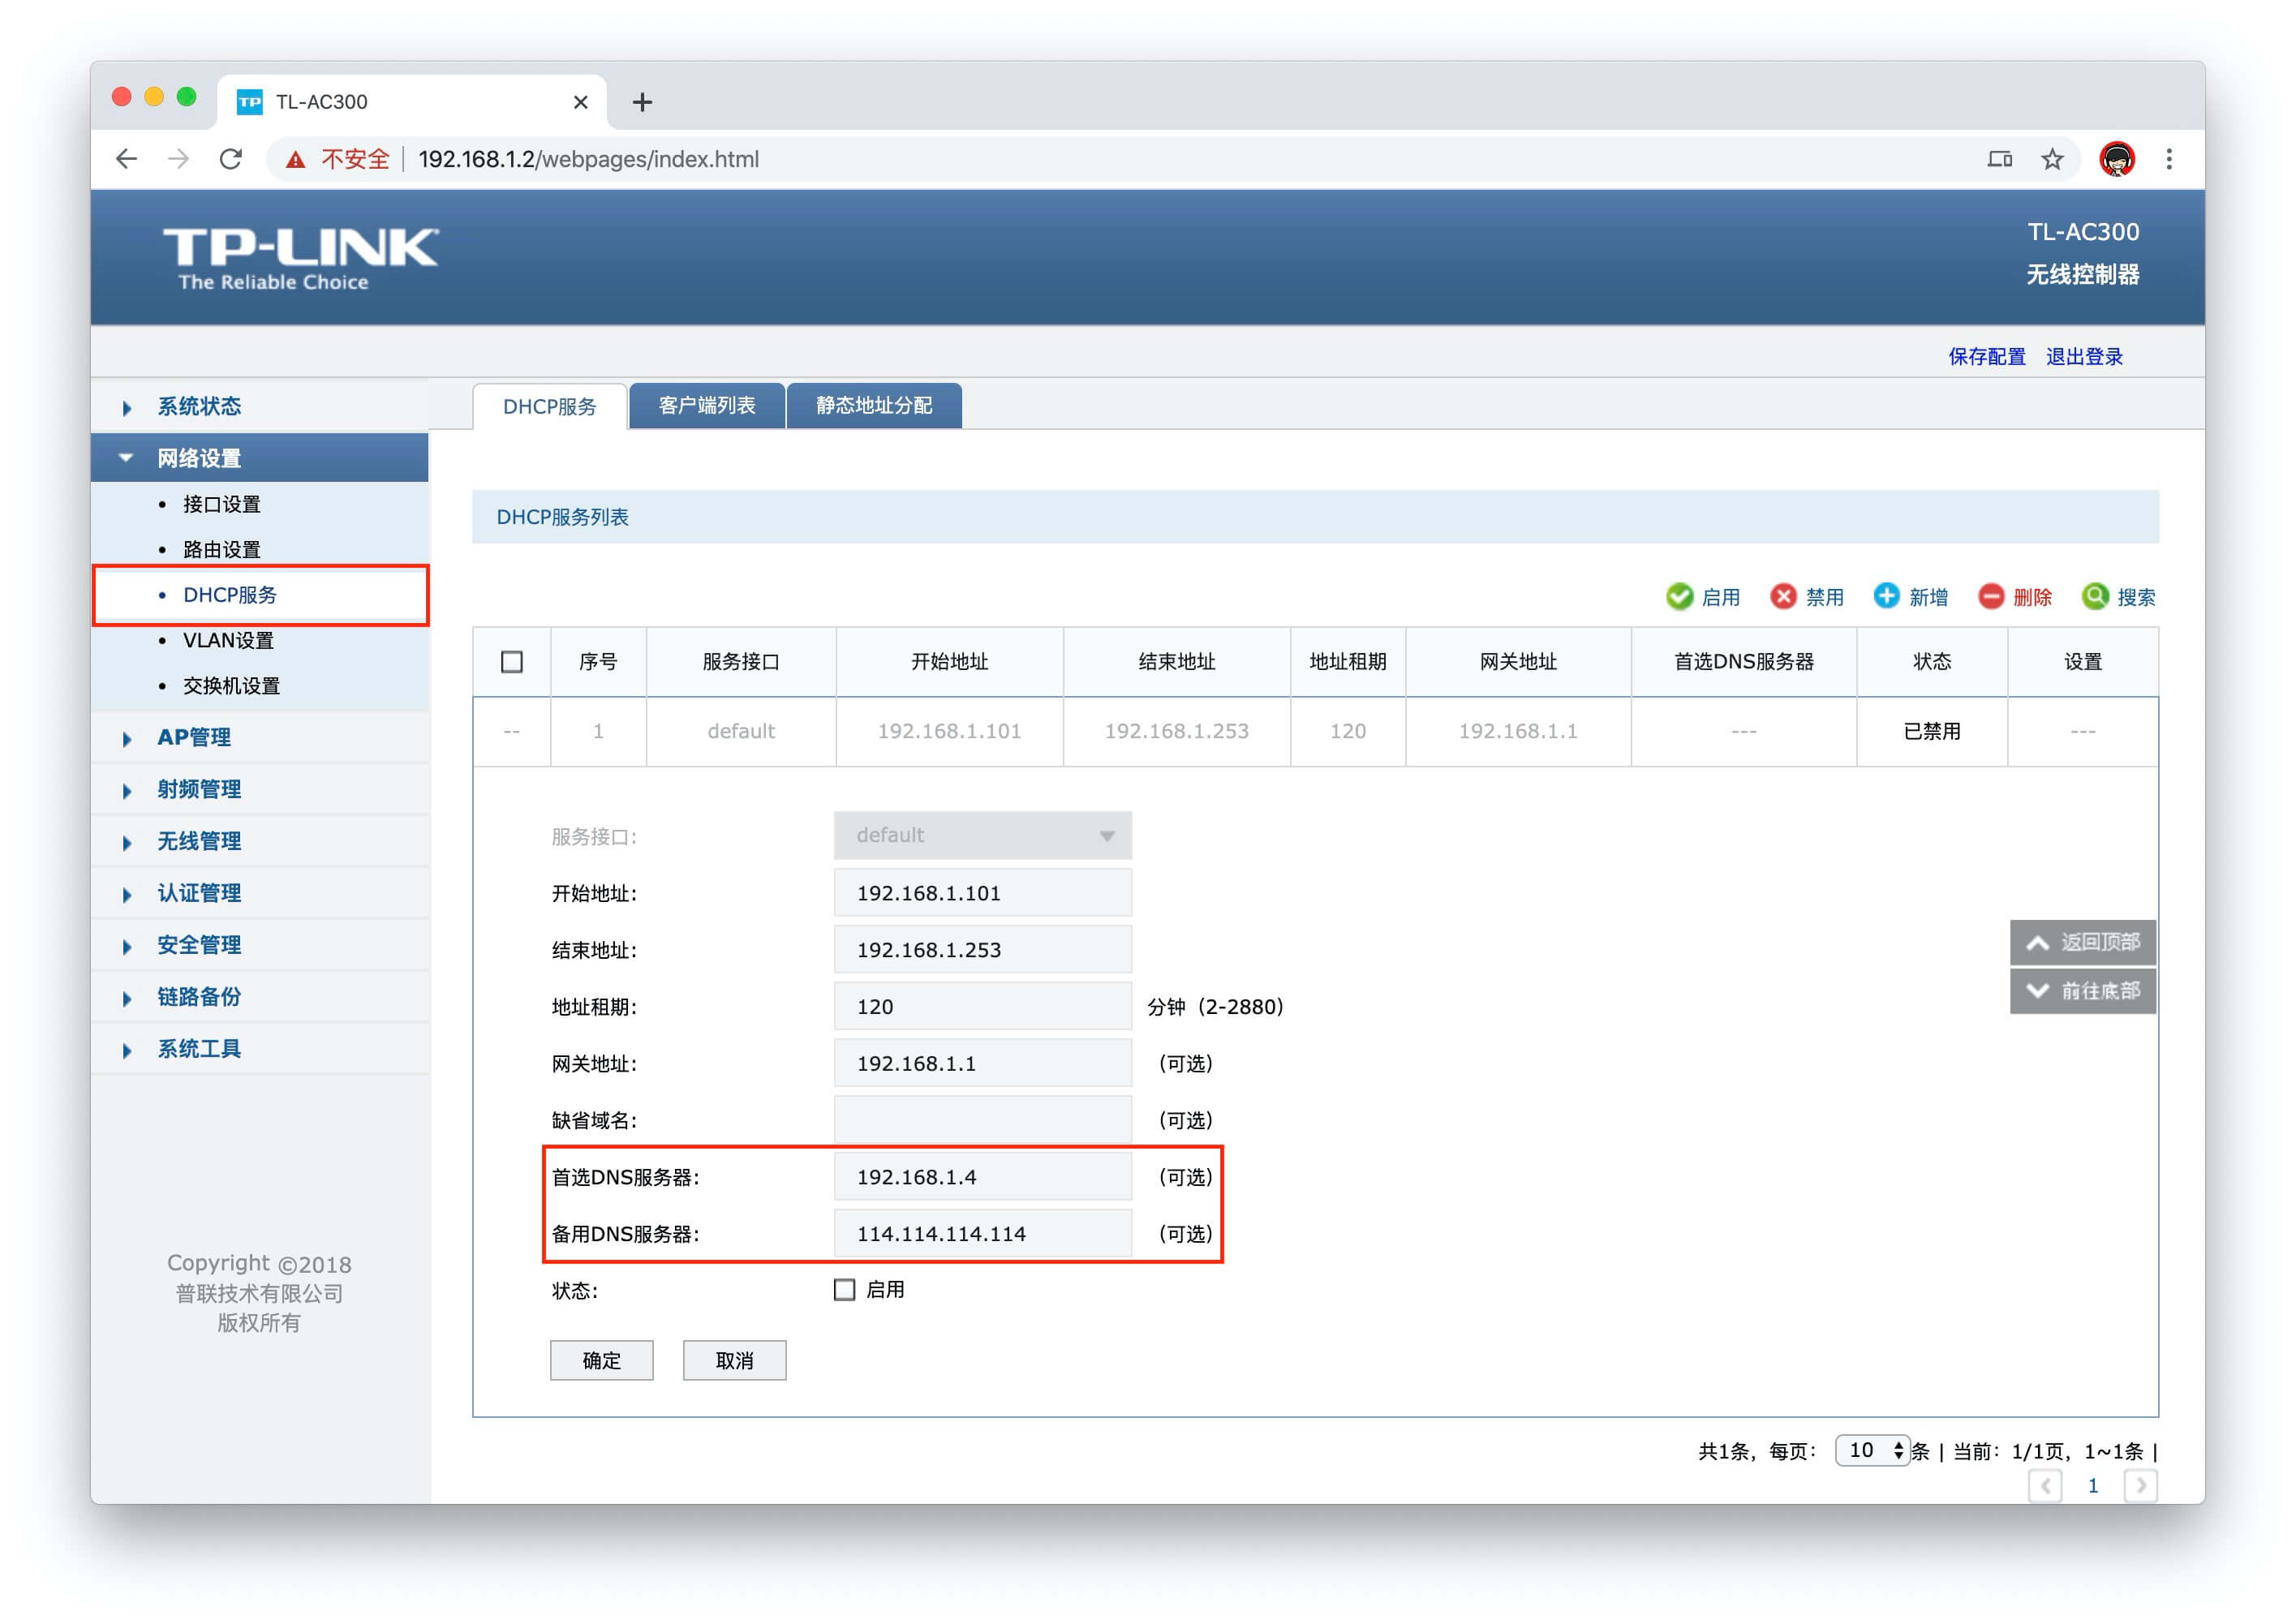2296x1624 pixels.
Task: Click the 返回顶部 back-to-top button
Action: click(2083, 943)
